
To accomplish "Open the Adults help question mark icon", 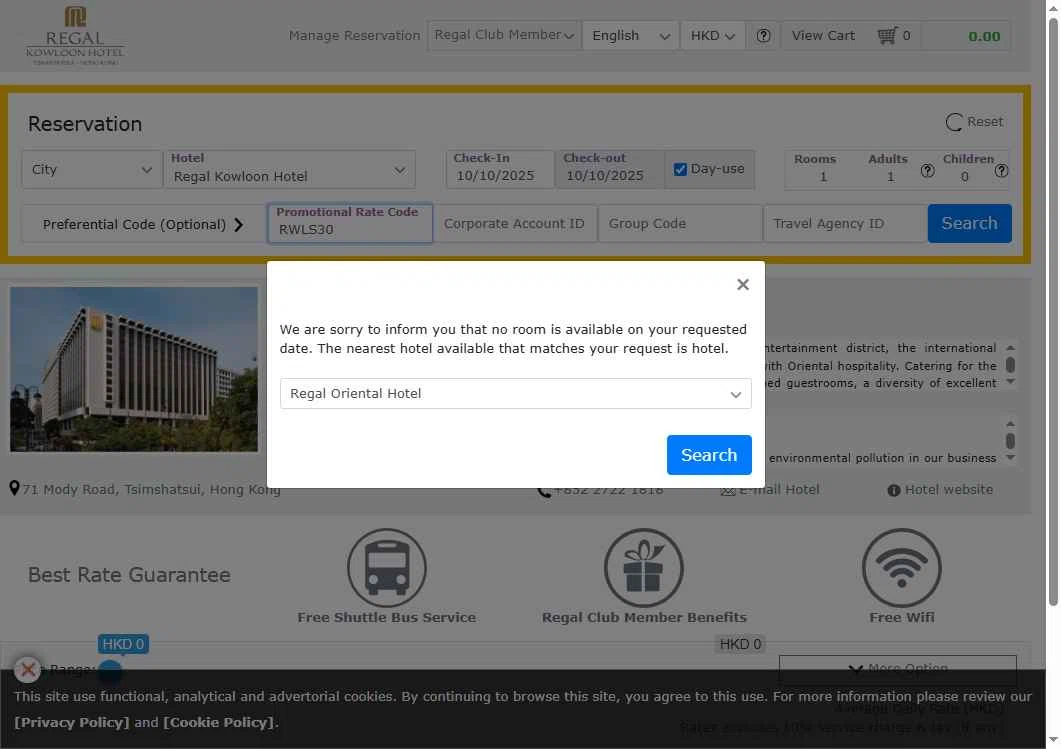I will point(927,171).
